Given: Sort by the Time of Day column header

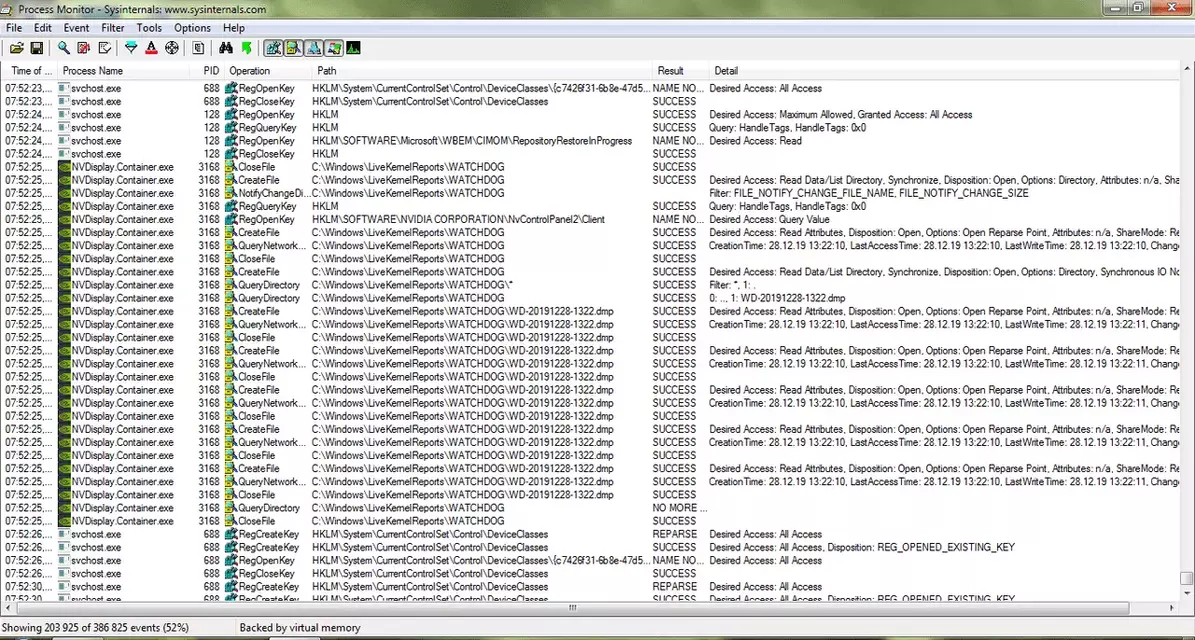Looking at the screenshot, I should coord(30,71).
